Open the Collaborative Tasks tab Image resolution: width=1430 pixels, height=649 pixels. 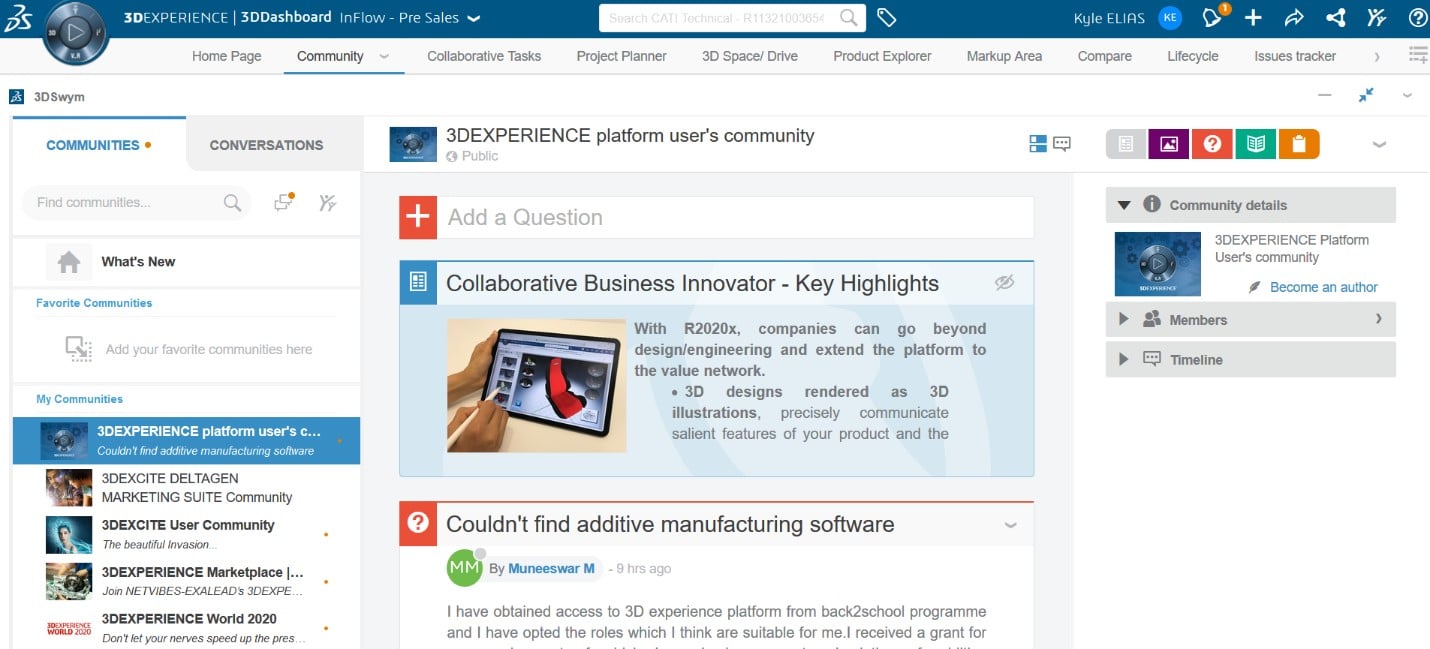484,56
